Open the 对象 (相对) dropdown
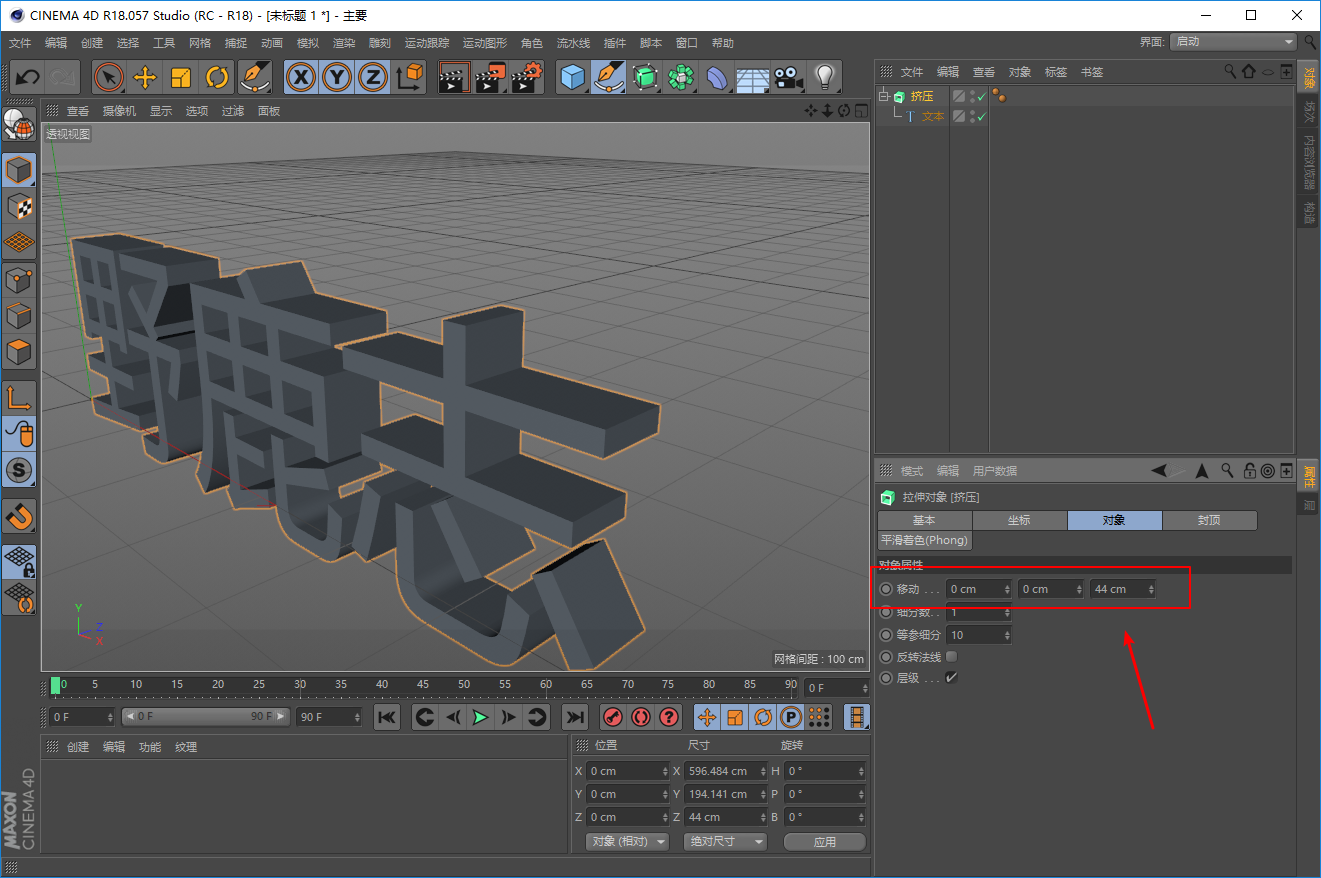 [627, 842]
